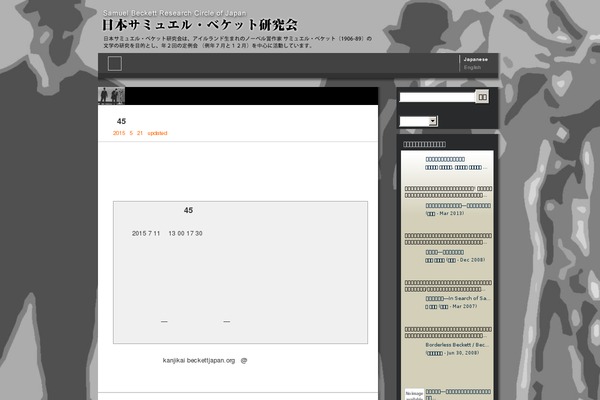The image size is (600, 400).
Task: Click the '2015 7 11 13 00 17 30' schedule text
Action: [167, 233]
